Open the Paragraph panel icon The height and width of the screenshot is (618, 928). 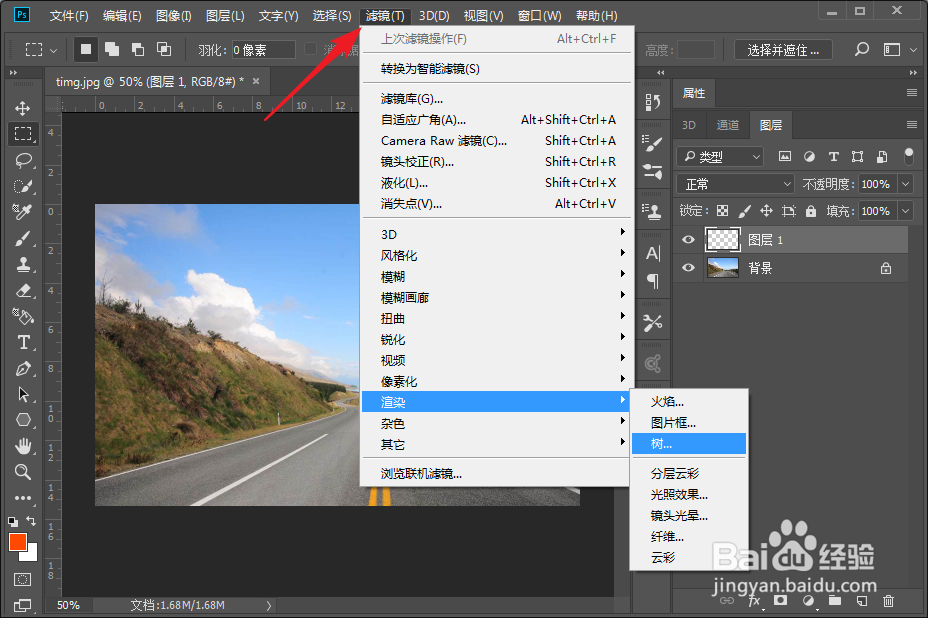[653, 281]
